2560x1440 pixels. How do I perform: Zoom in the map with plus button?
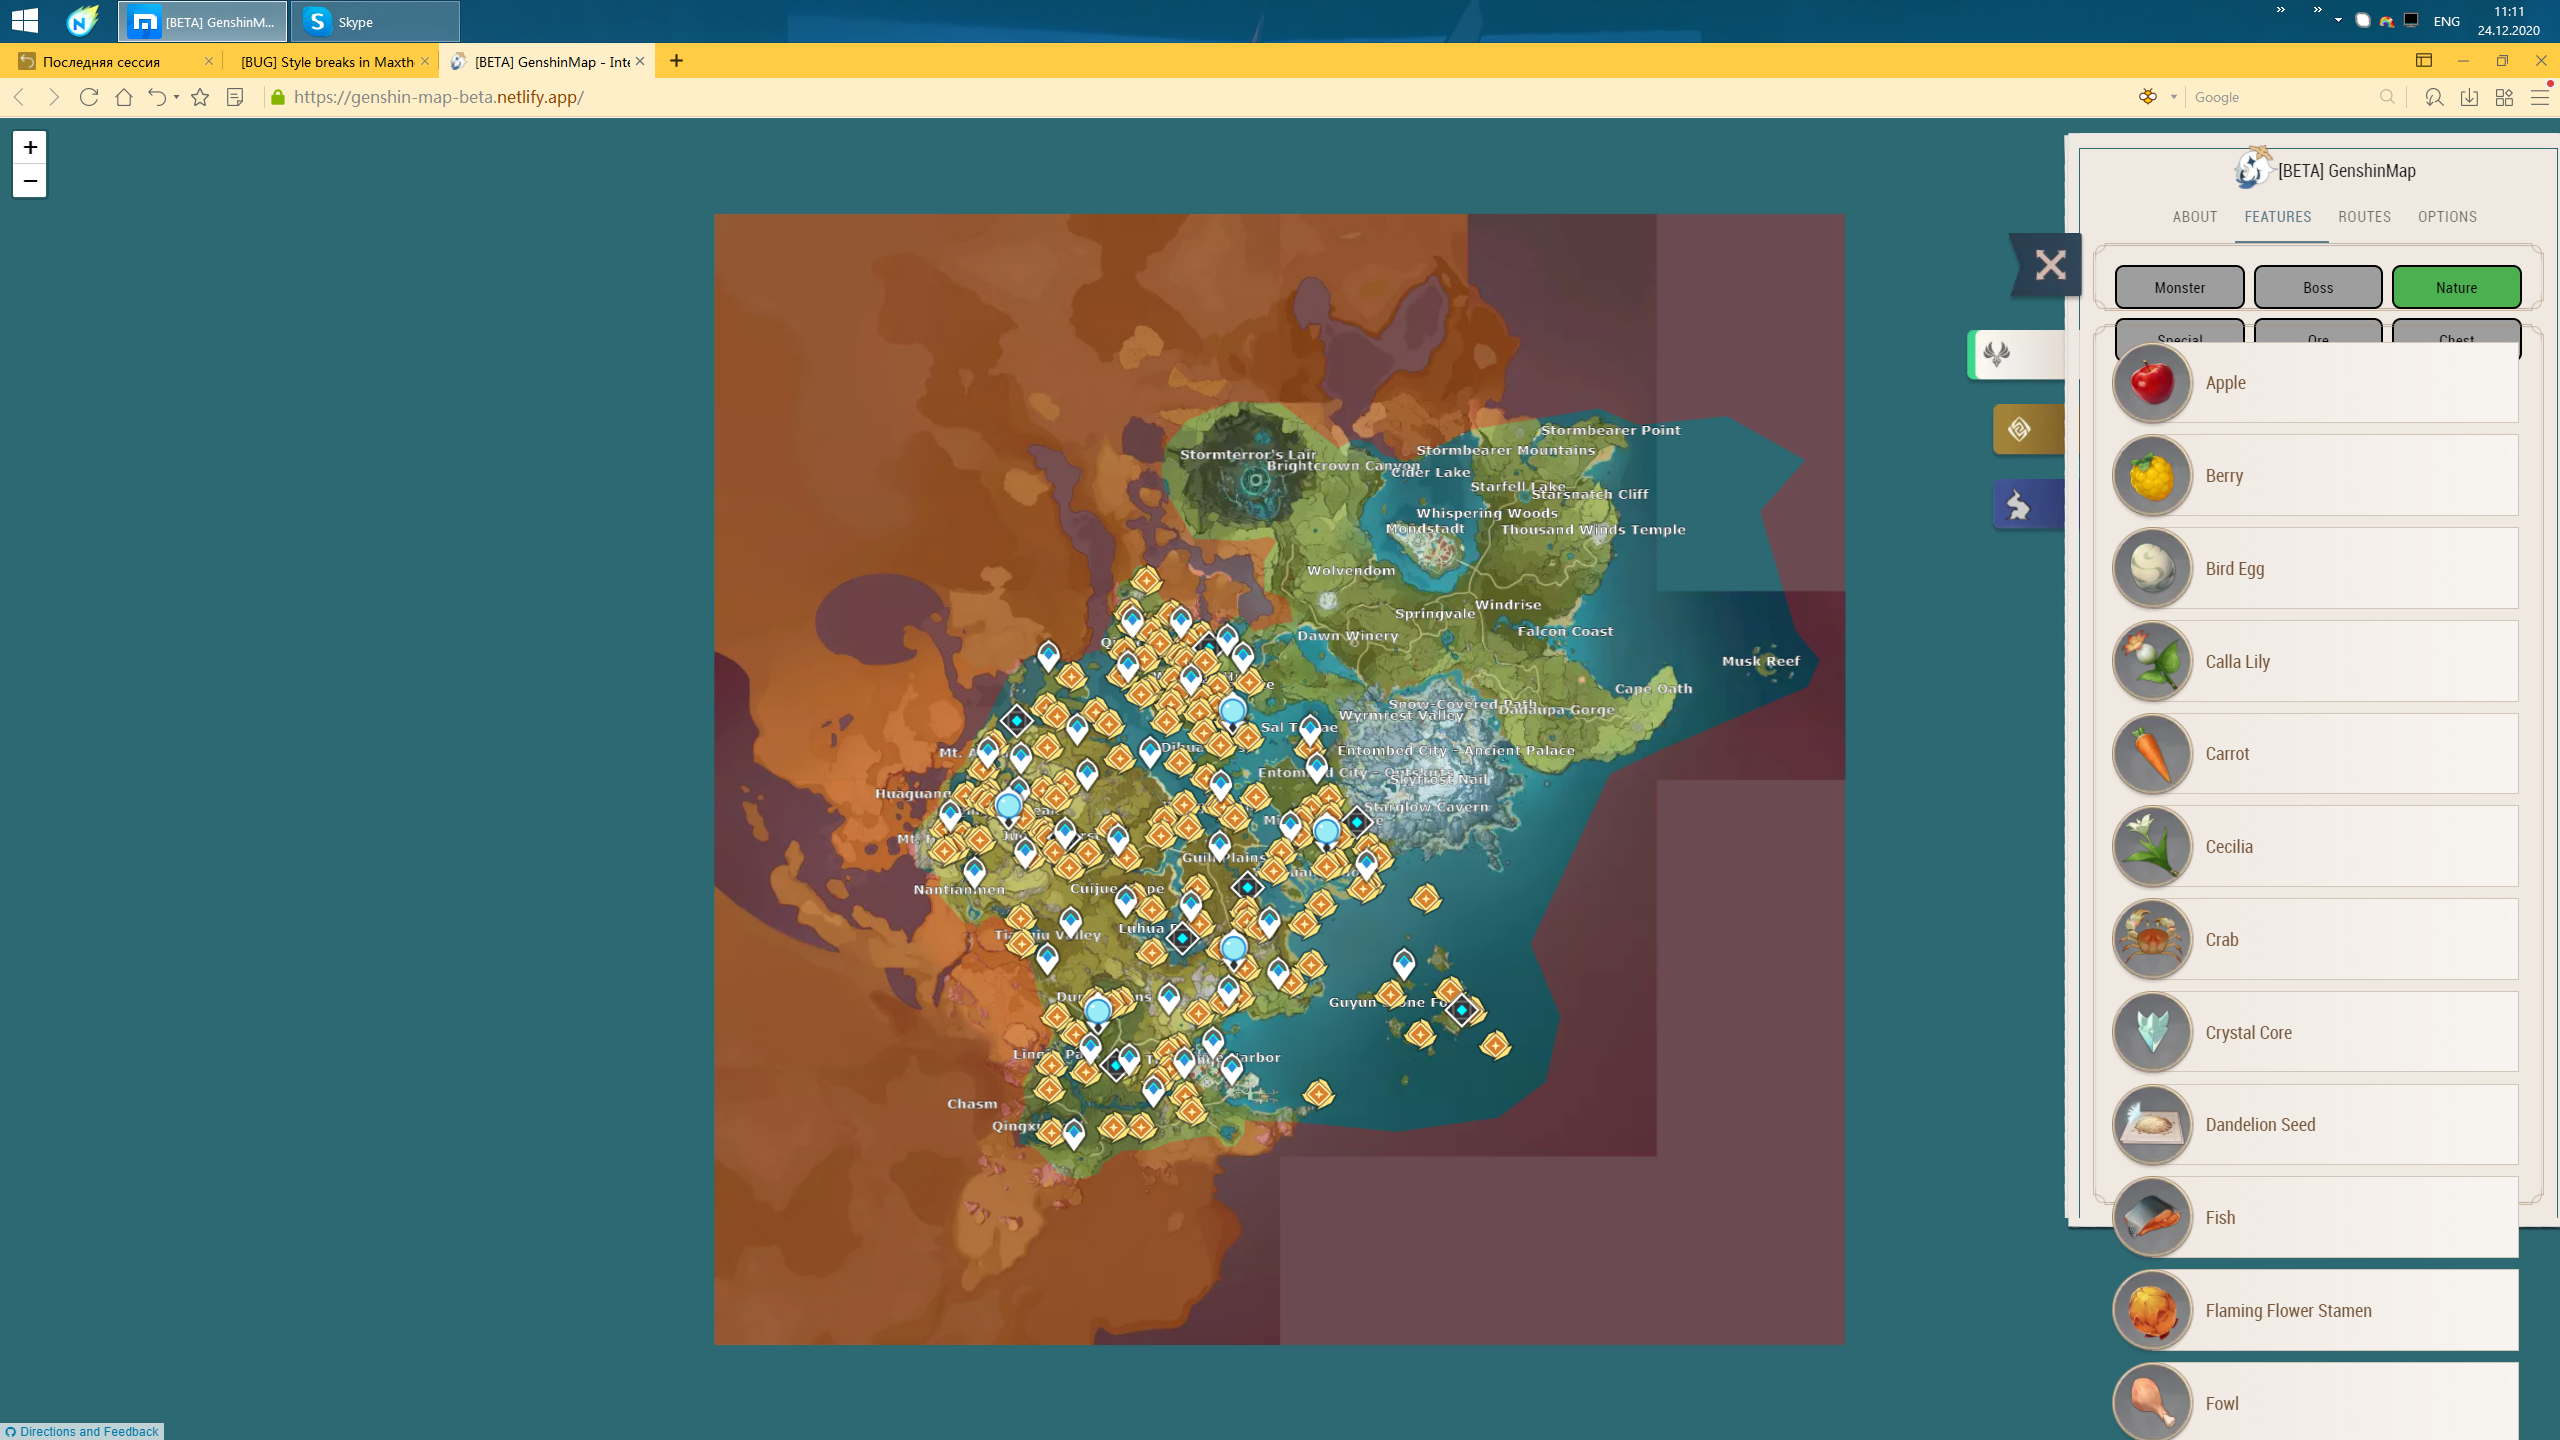pyautogui.click(x=30, y=148)
